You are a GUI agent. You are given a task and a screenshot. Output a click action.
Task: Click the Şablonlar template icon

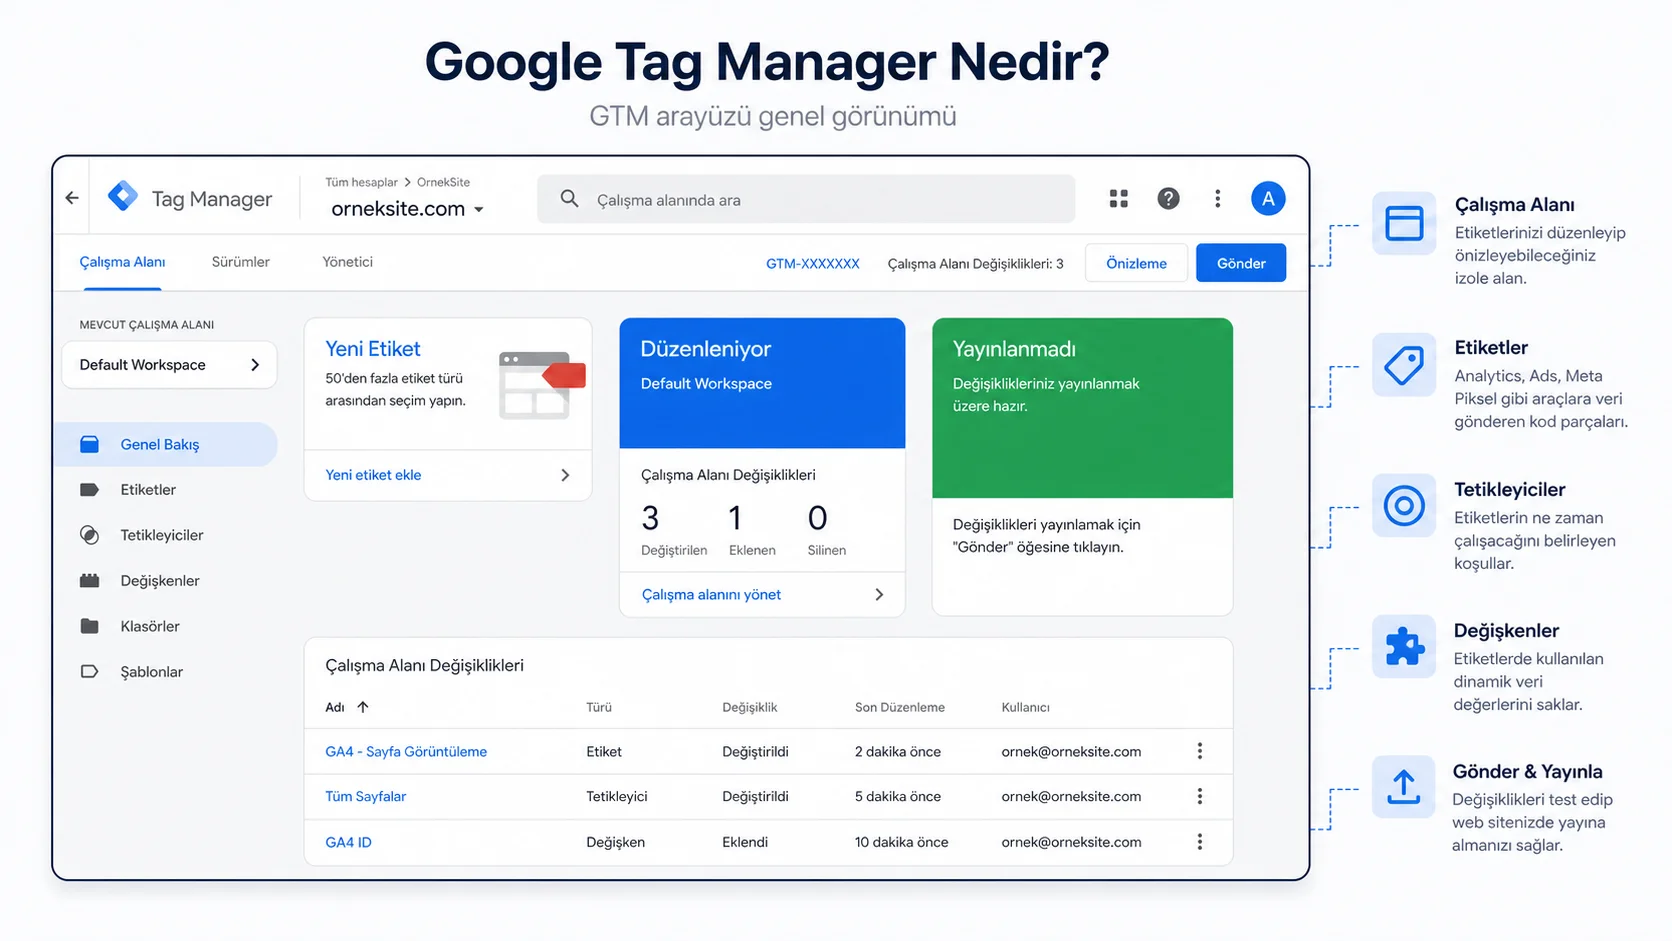point(89,672)
